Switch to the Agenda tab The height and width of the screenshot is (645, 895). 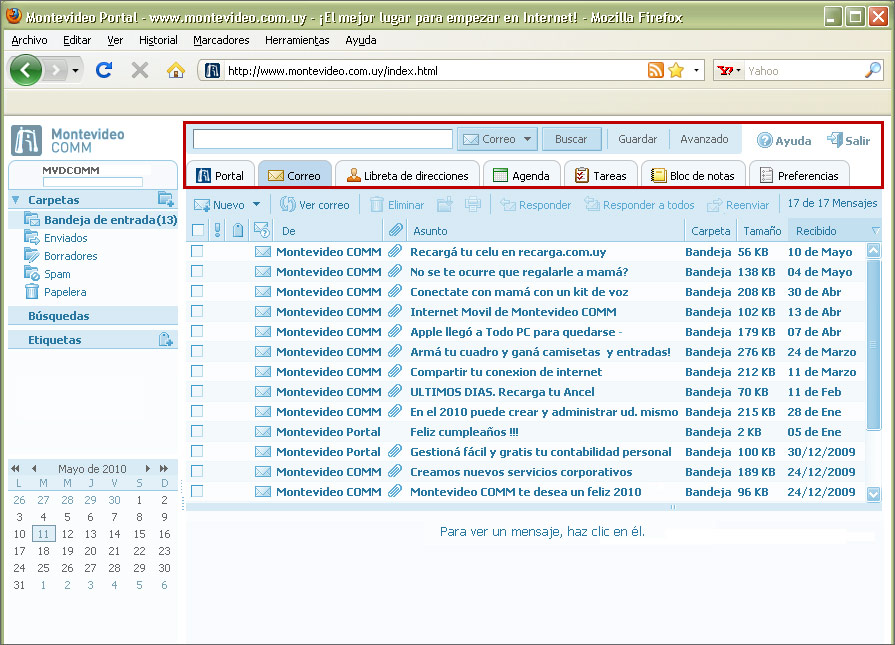tap(520, 175)
